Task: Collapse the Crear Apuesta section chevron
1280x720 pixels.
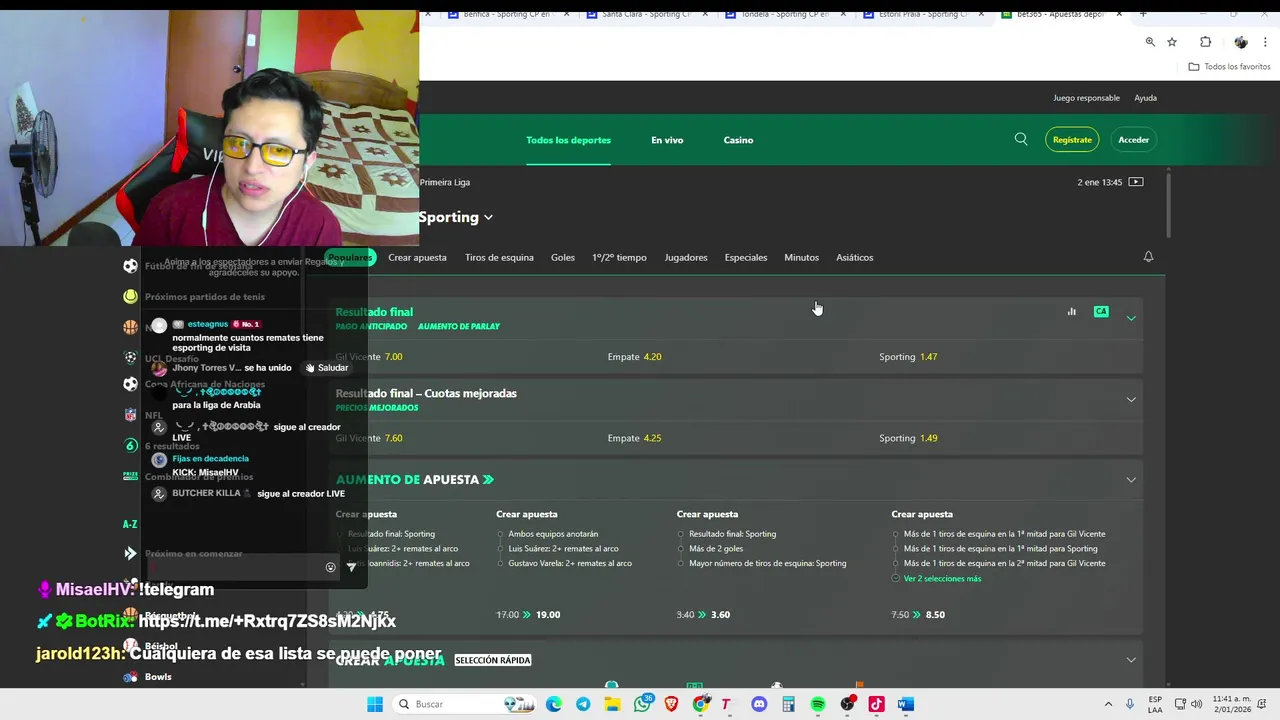Action: tap(1131, 660)
